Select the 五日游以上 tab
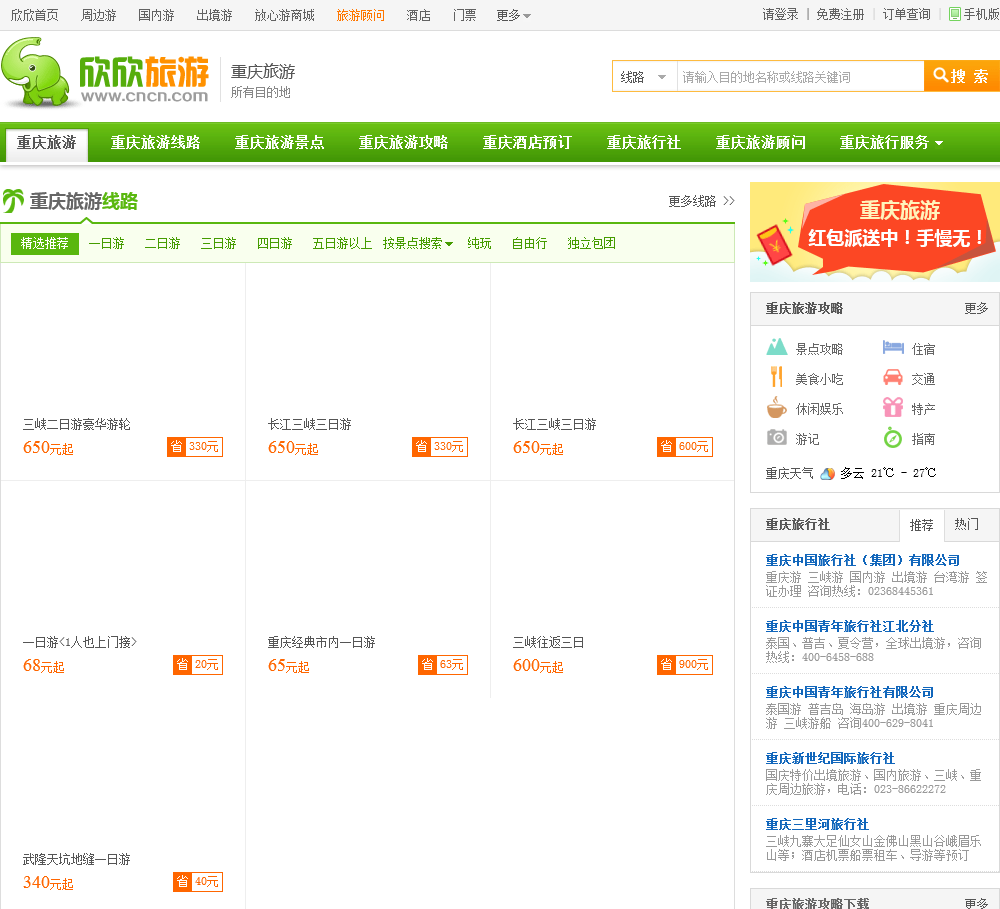This screenshot has width=1000, height=909. pos(342,244)
